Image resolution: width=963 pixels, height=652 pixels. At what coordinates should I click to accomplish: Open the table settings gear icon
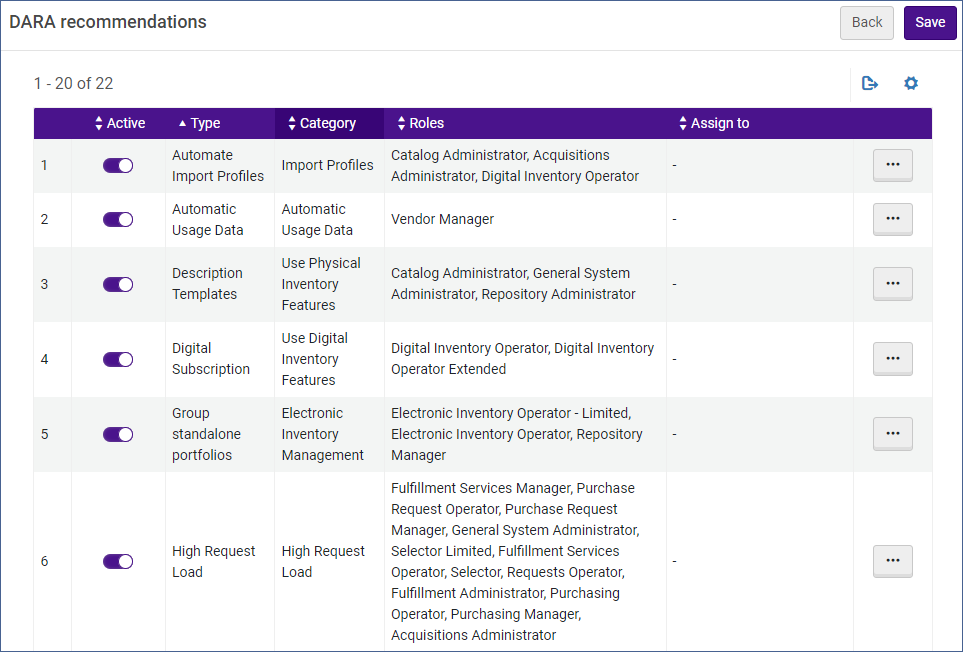911,83
